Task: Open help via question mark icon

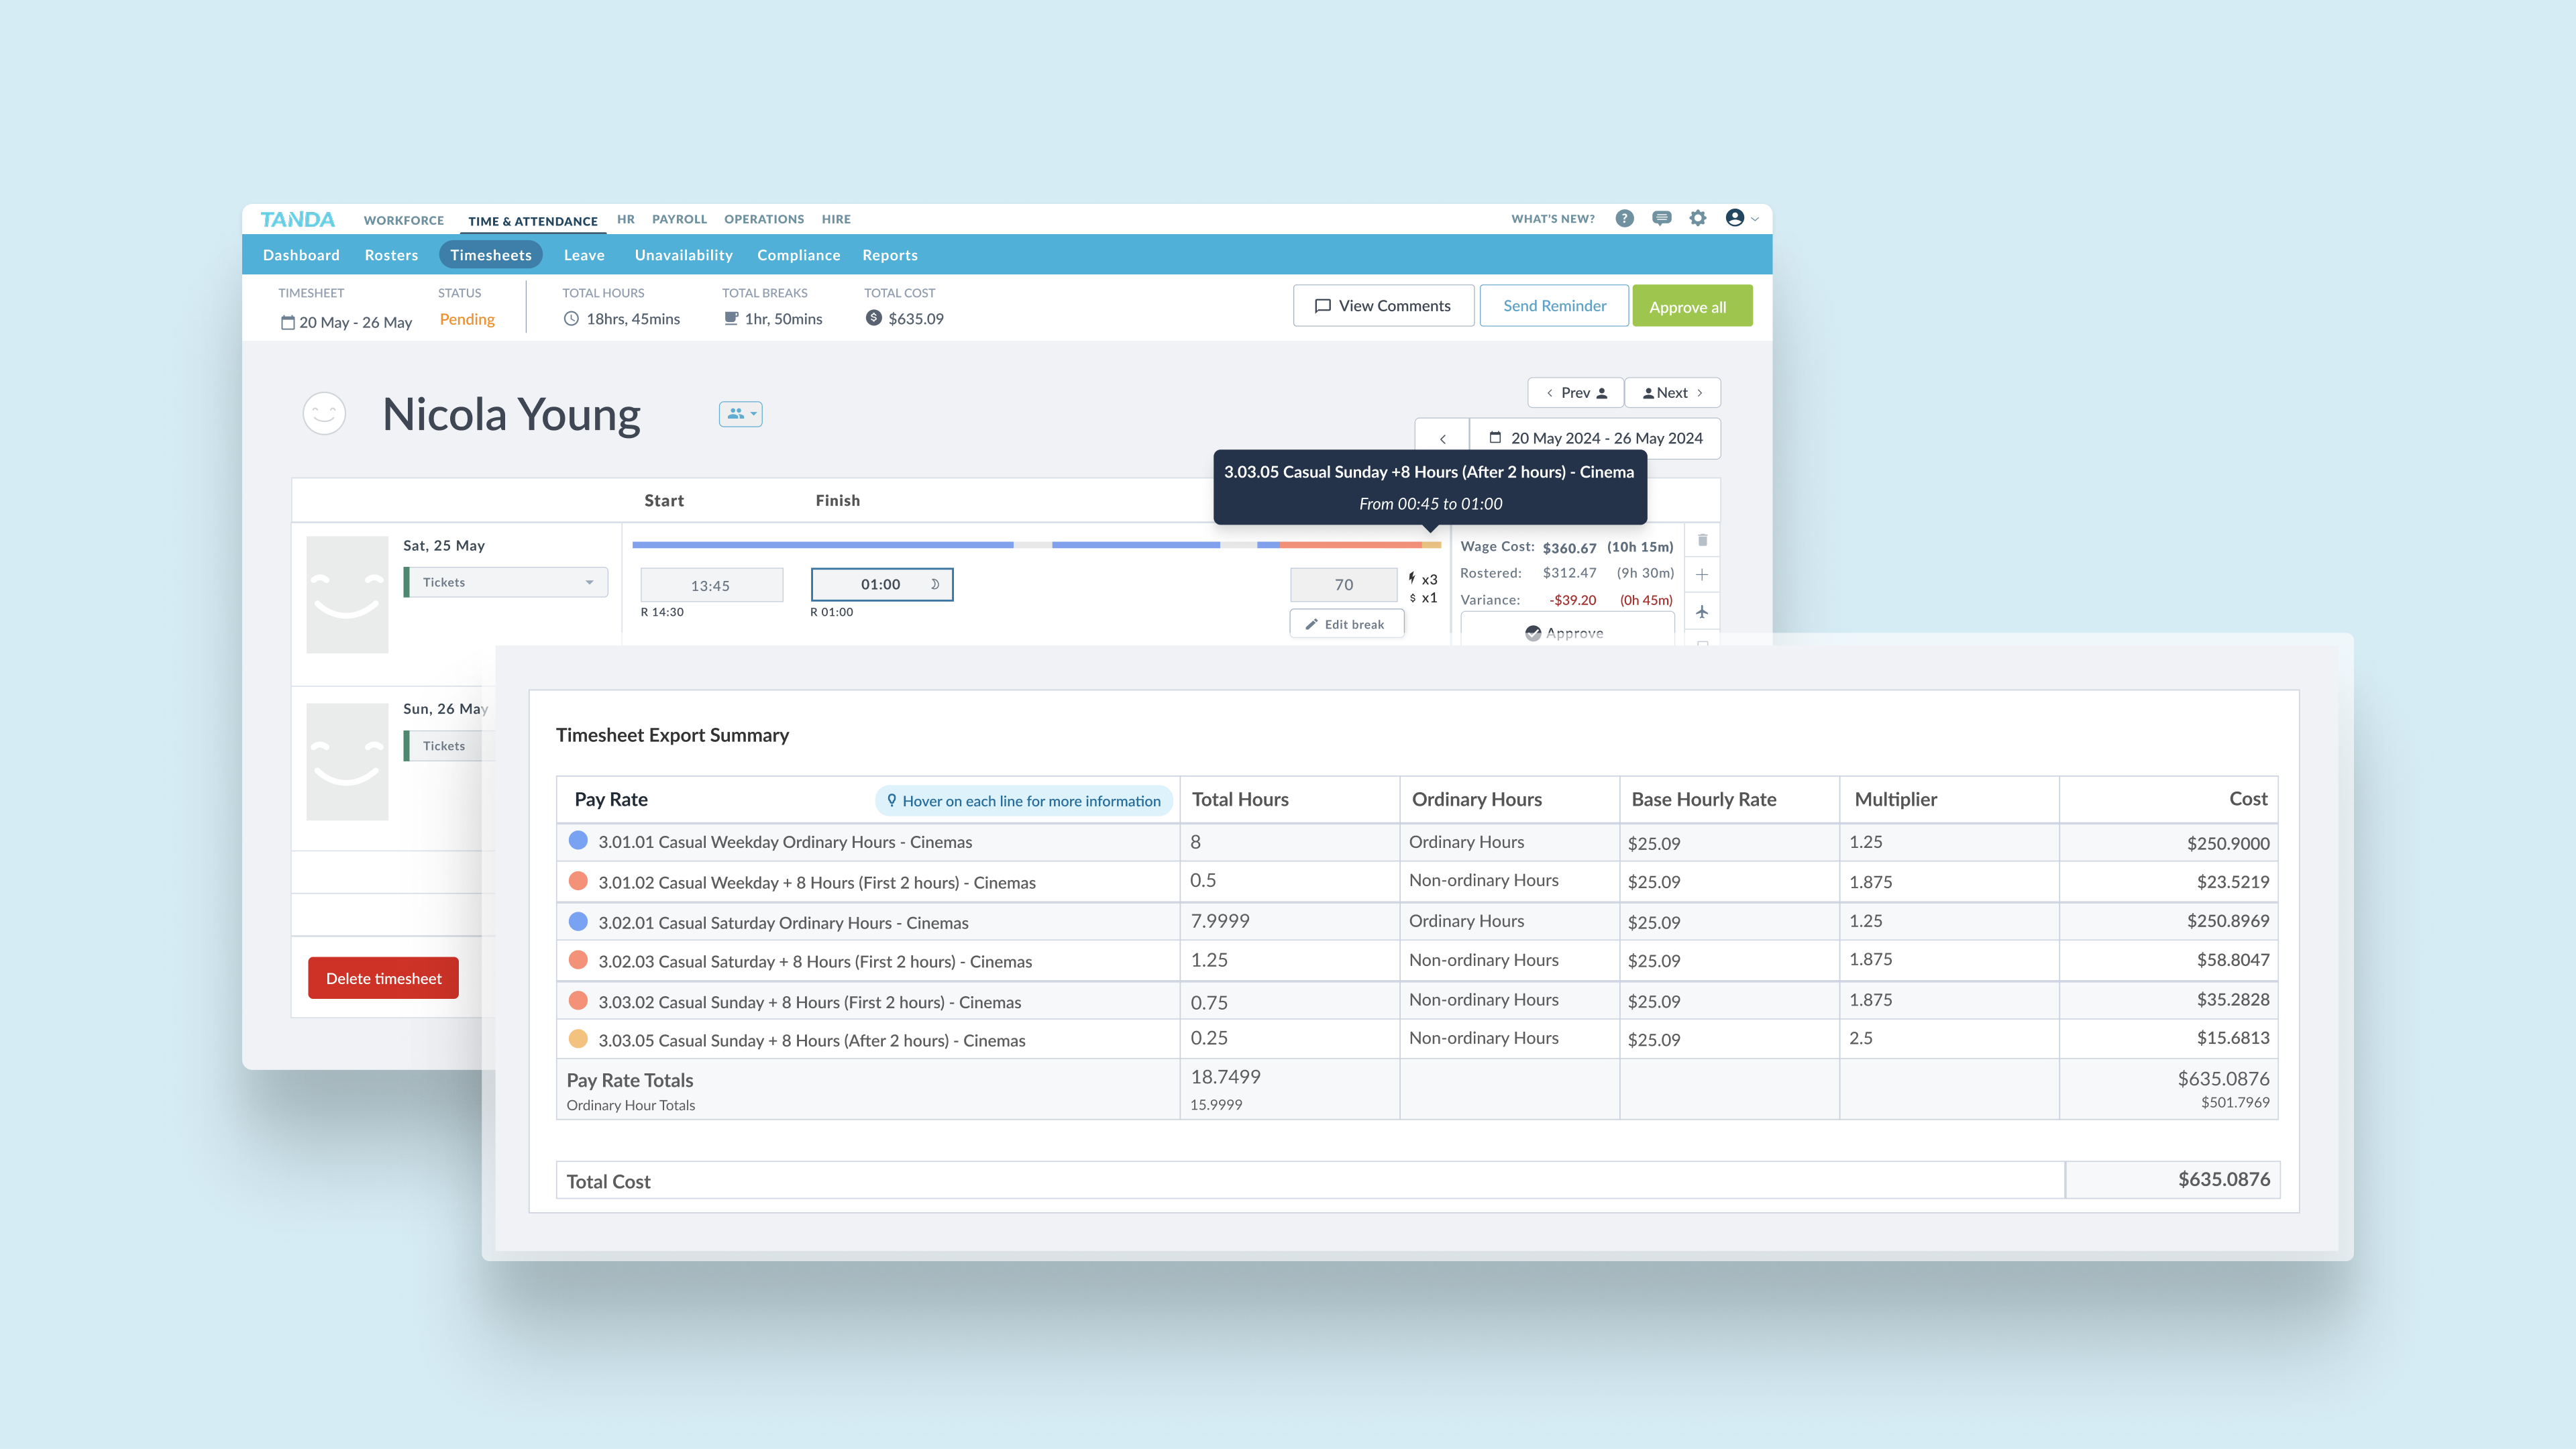Action: click(x=1624, y=218)
